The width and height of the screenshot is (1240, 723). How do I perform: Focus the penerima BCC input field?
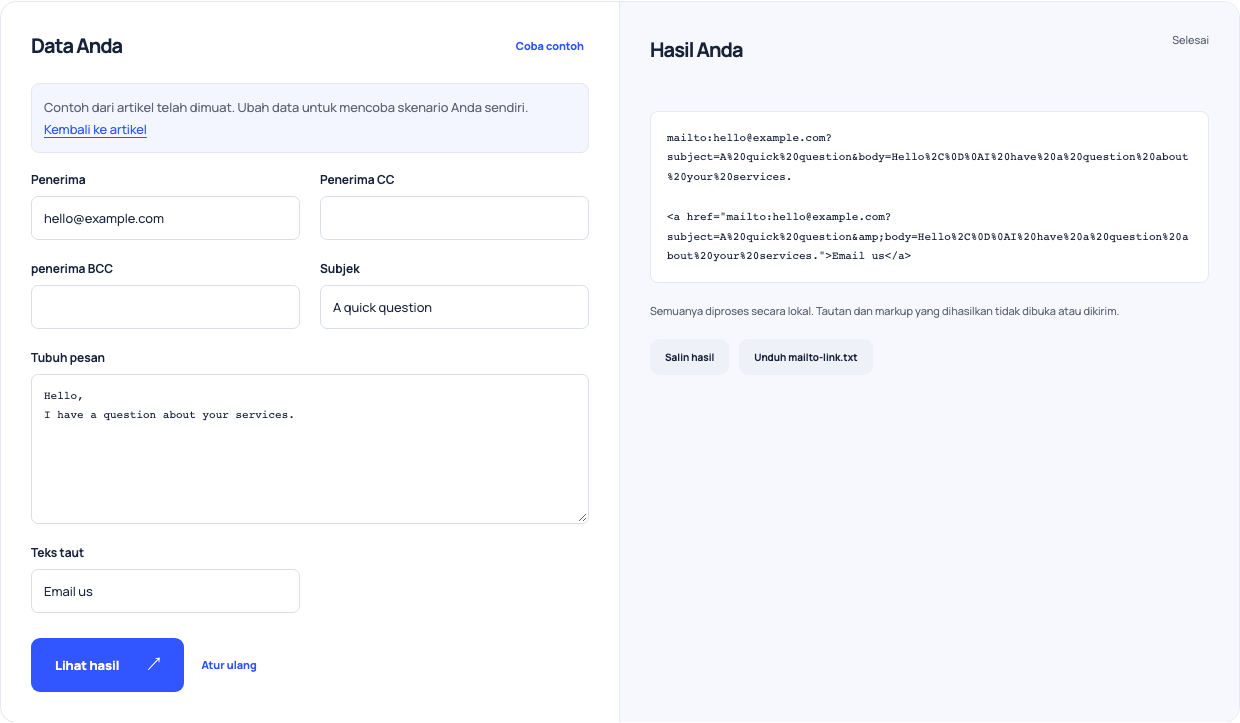point(165,307)
